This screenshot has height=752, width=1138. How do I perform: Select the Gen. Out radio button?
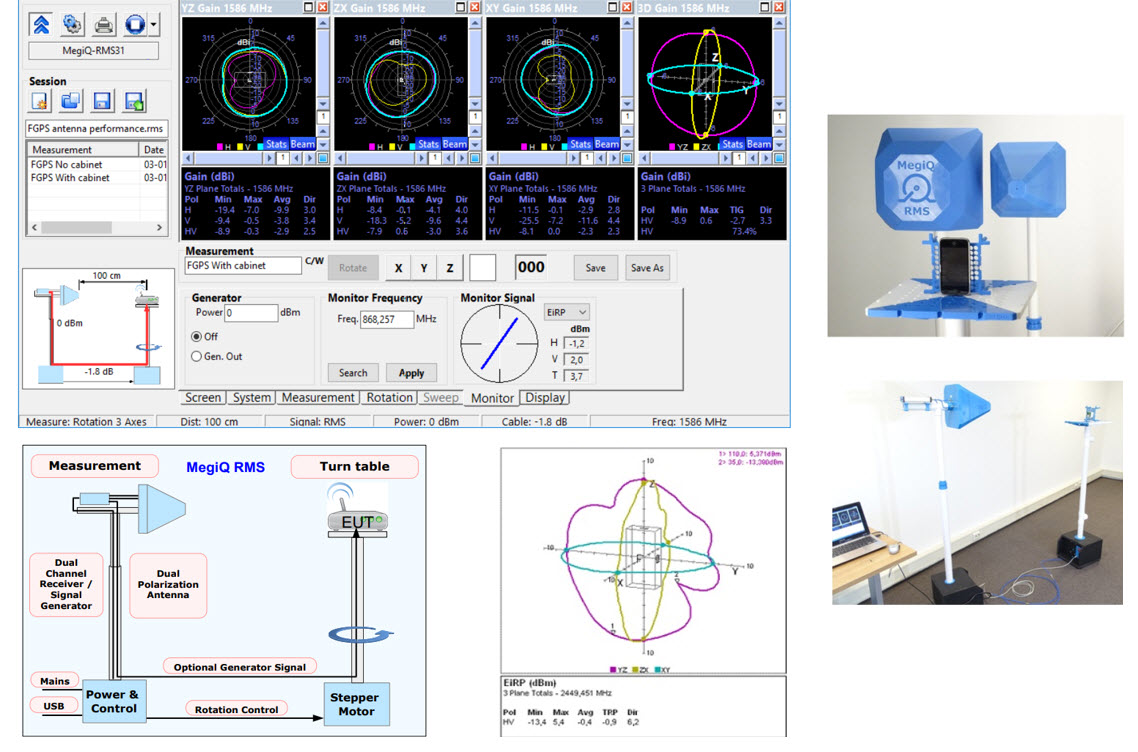[x=196, y=356]
